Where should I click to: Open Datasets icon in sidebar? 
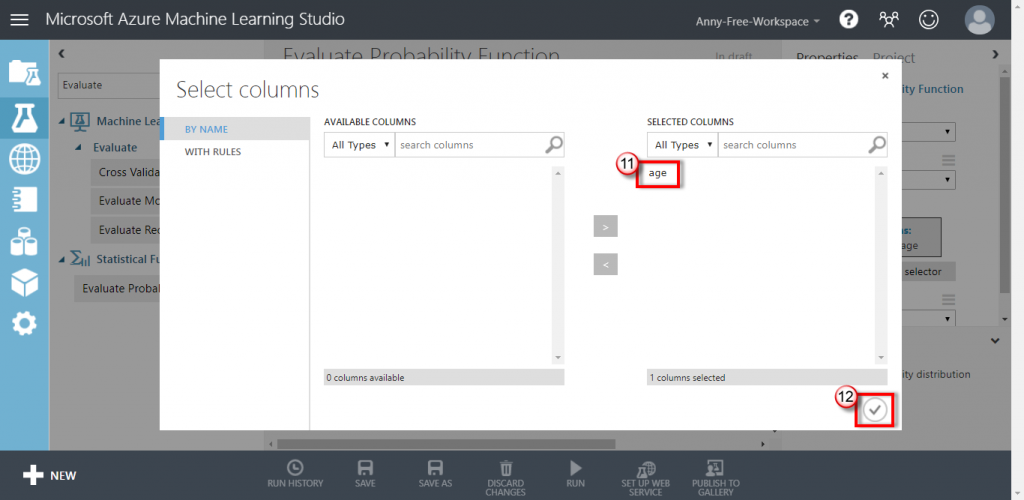(x=24, y=241)
